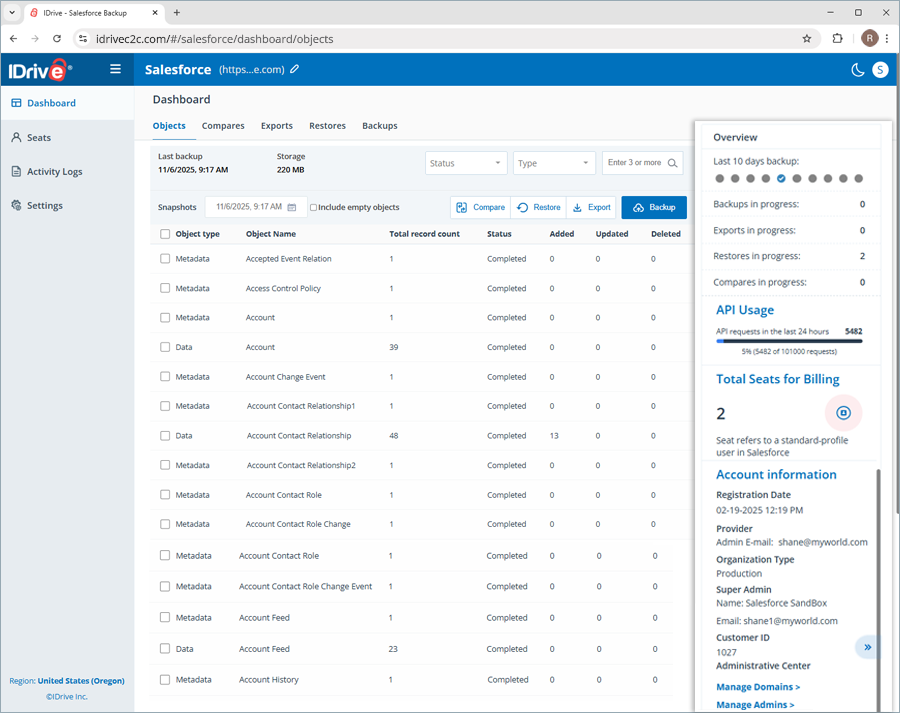Click the hamburger menu icon
This screenshot has width=900, height=713.
click(116, 69)
